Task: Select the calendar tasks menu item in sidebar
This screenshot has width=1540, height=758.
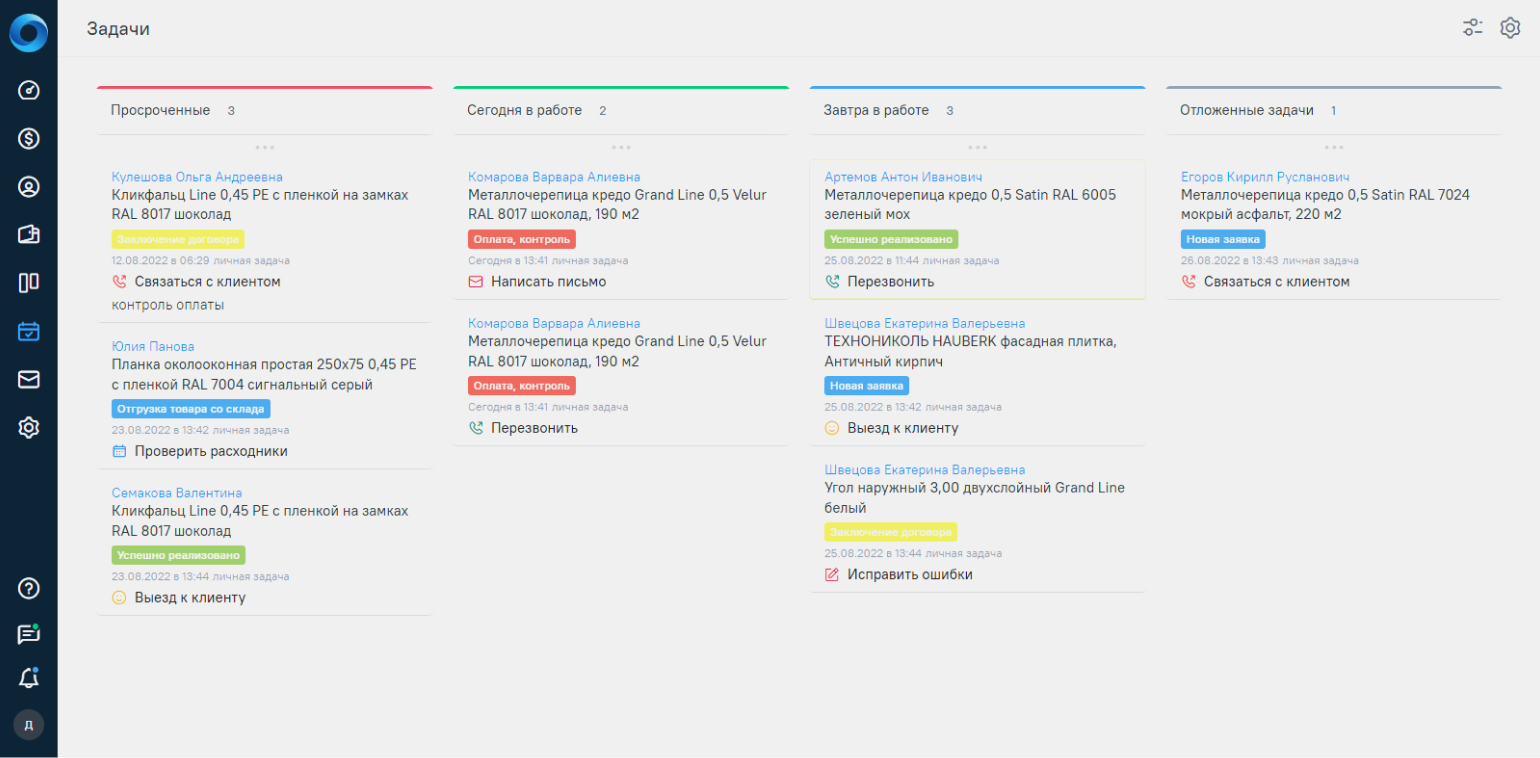Action: [29, 331]
